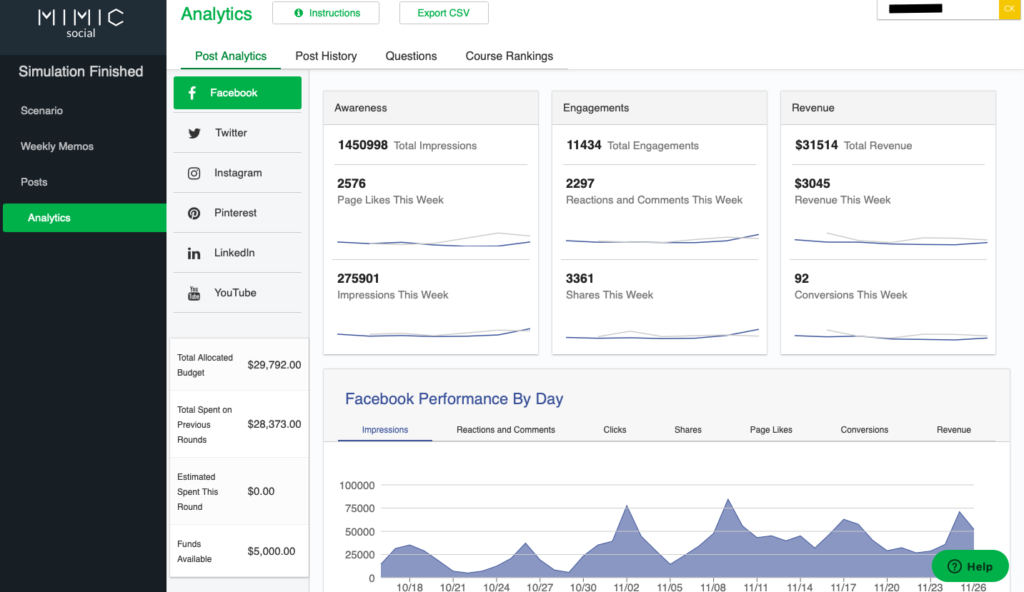Click the Impressions This Week sparkline

[x=433, y=333]
